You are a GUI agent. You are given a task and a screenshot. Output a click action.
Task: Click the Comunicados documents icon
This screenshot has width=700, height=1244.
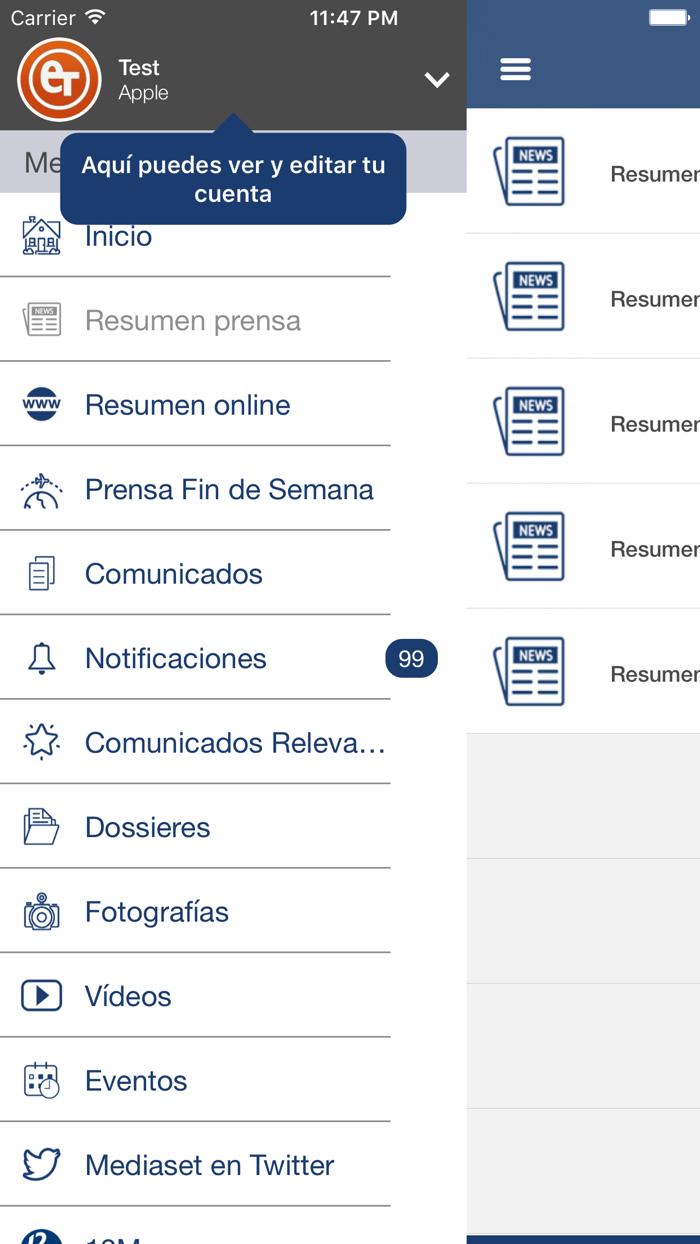(40, 573)
